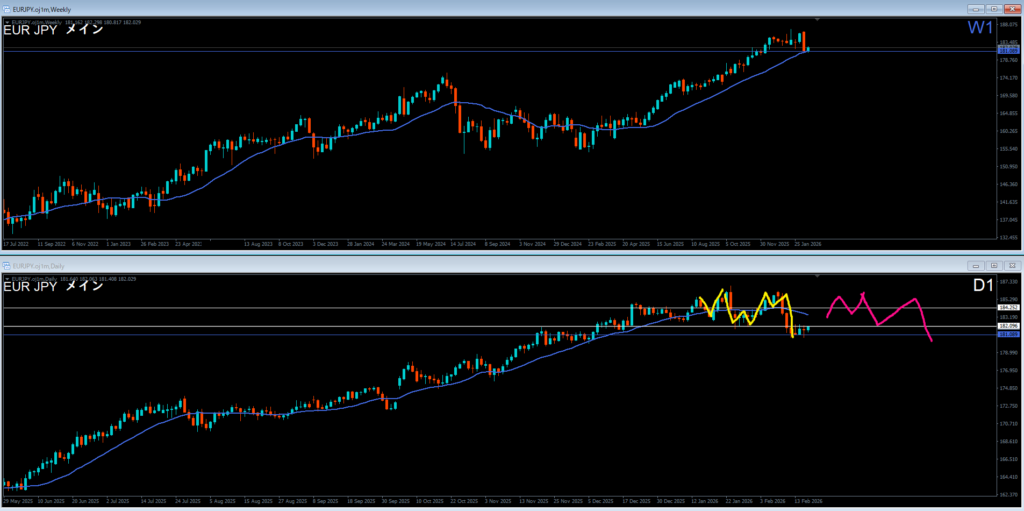Select the D1 timeframe label
The width and height of the screenshot is (1024, 511).
(x=983, y=286)
